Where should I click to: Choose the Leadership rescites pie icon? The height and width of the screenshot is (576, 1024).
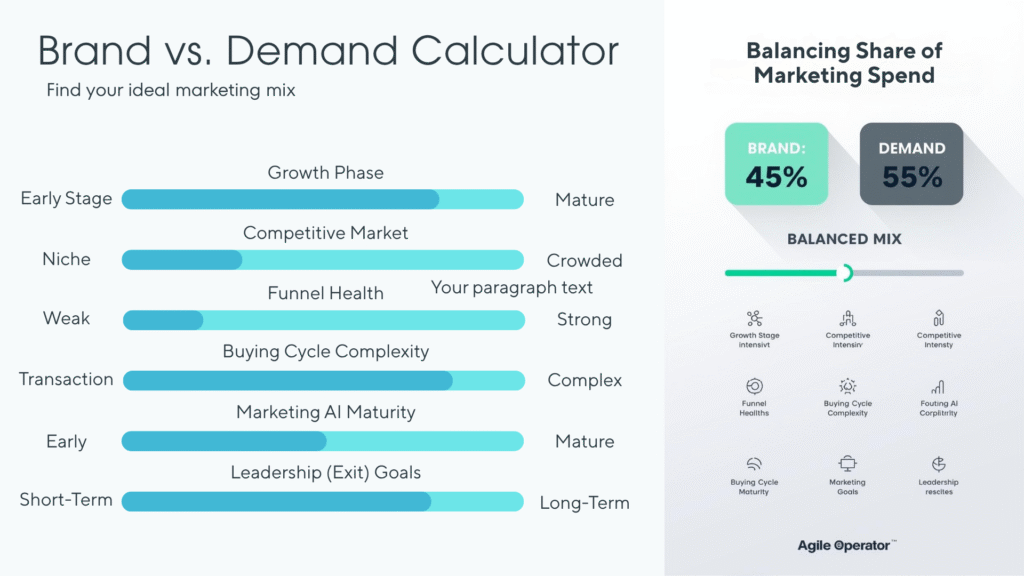(938, 464)
